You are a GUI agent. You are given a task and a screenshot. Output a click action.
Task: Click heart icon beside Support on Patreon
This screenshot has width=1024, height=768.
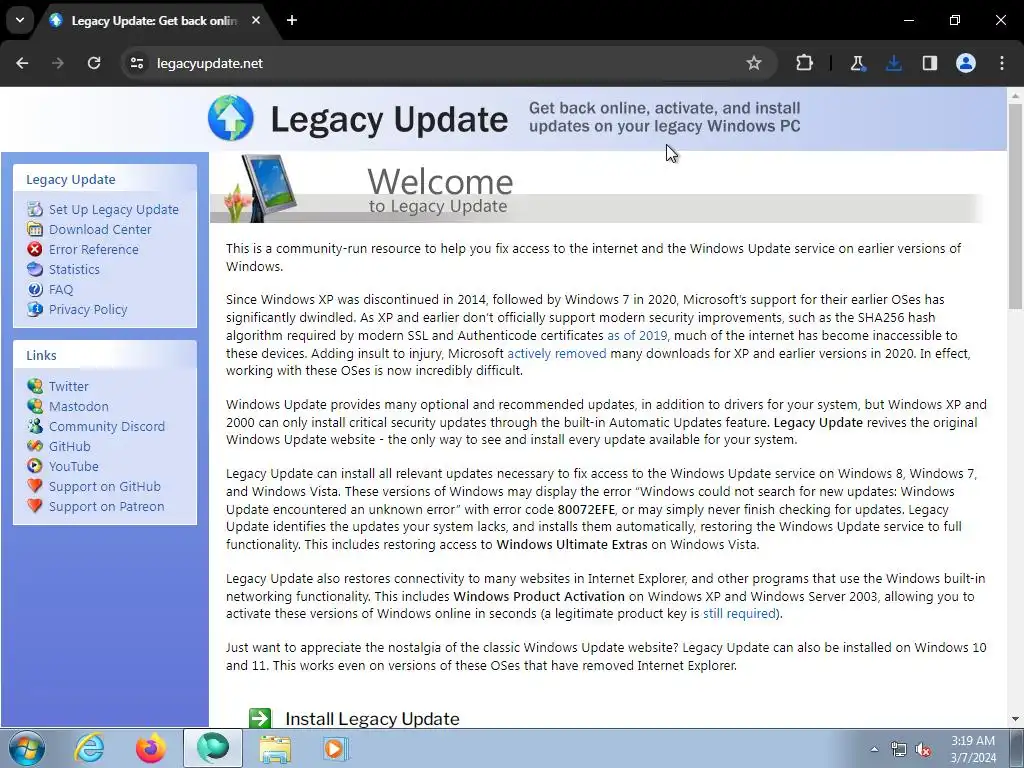[35, 506]
